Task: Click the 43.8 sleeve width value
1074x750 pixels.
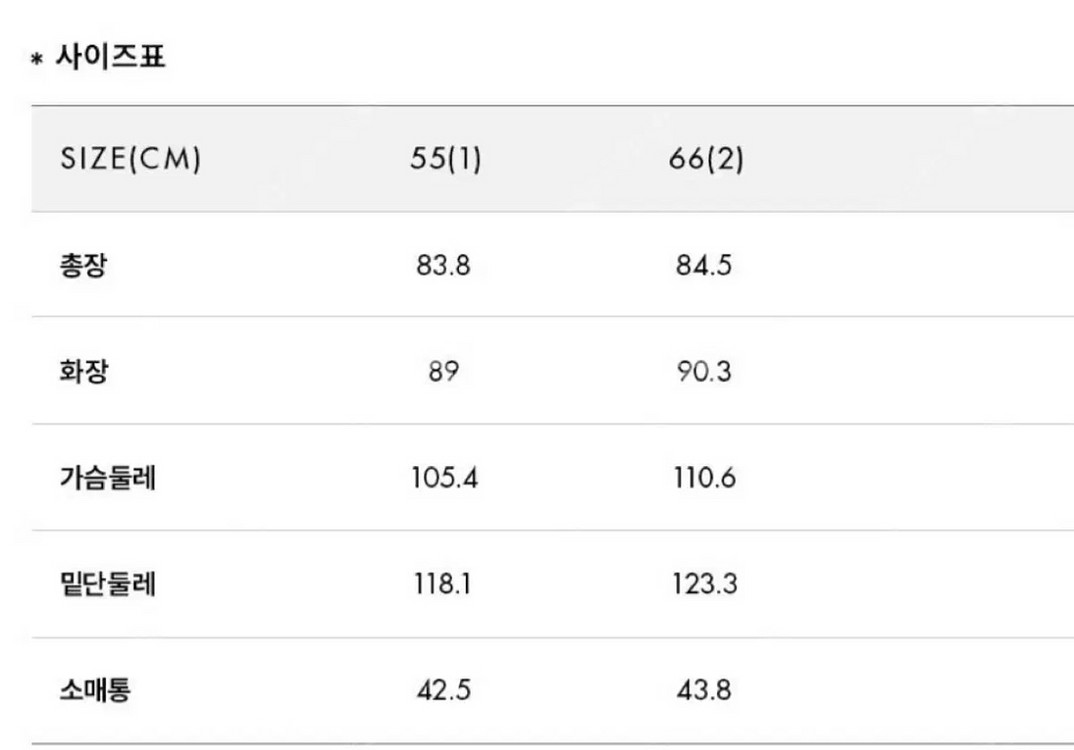Action: click(705, 690)
